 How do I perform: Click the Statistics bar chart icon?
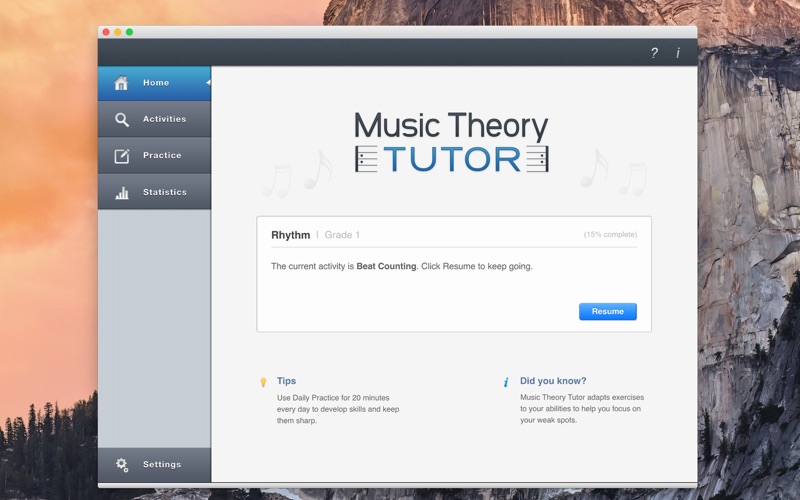click(x=121, y=192)
